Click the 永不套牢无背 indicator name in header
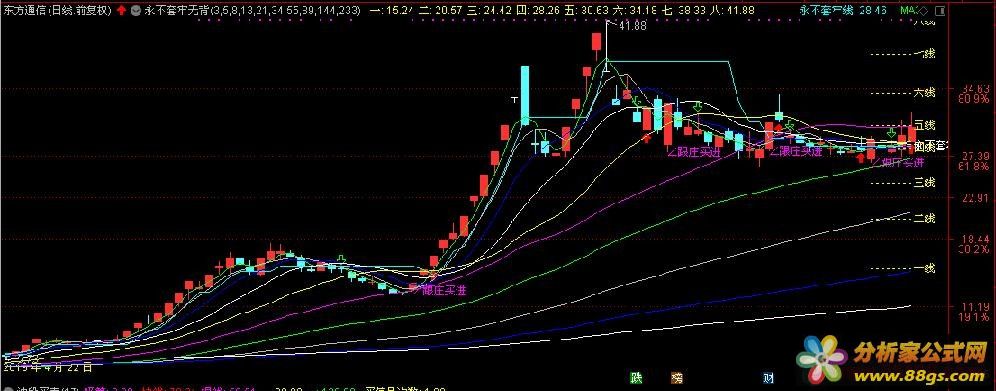The width and height of the screenshot is (996, 391). pyautogui.click(x=177, y=11)
